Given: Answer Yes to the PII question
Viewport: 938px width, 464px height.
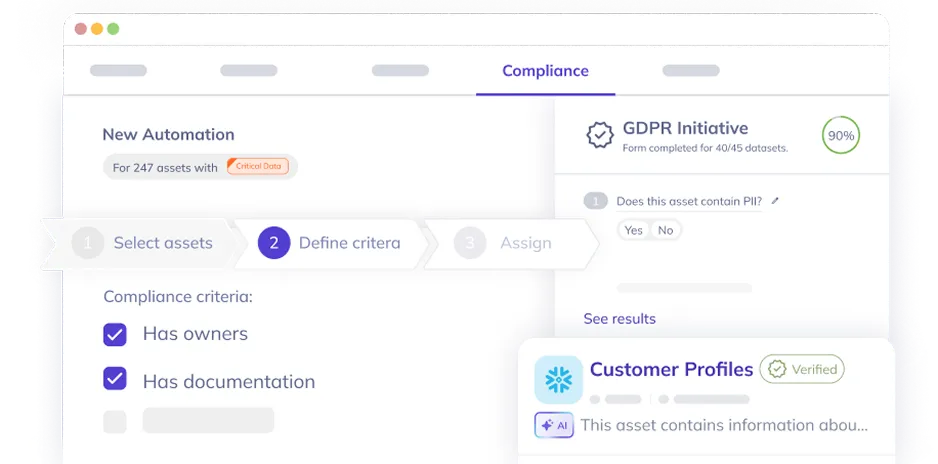Looking at the screenshot, I should coord(634,230).
